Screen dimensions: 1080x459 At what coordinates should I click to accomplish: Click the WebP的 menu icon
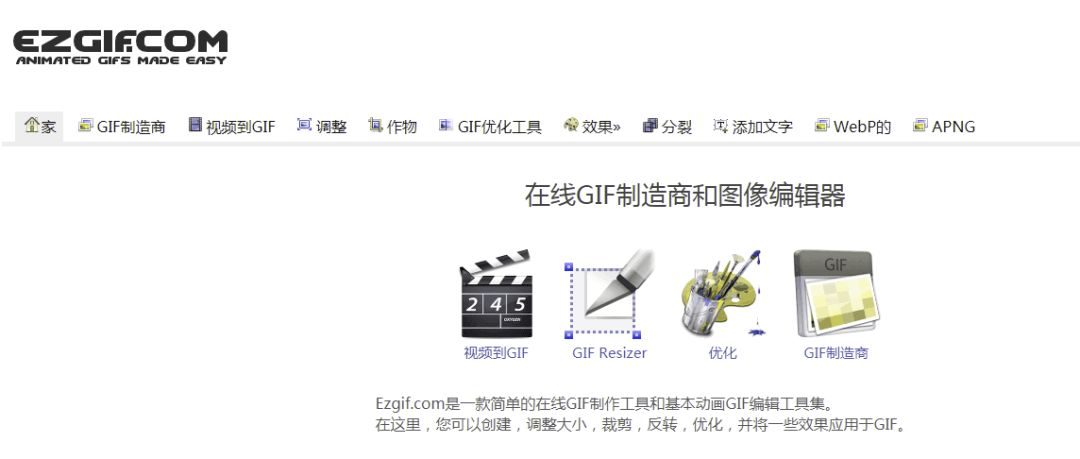coord(822,125)
